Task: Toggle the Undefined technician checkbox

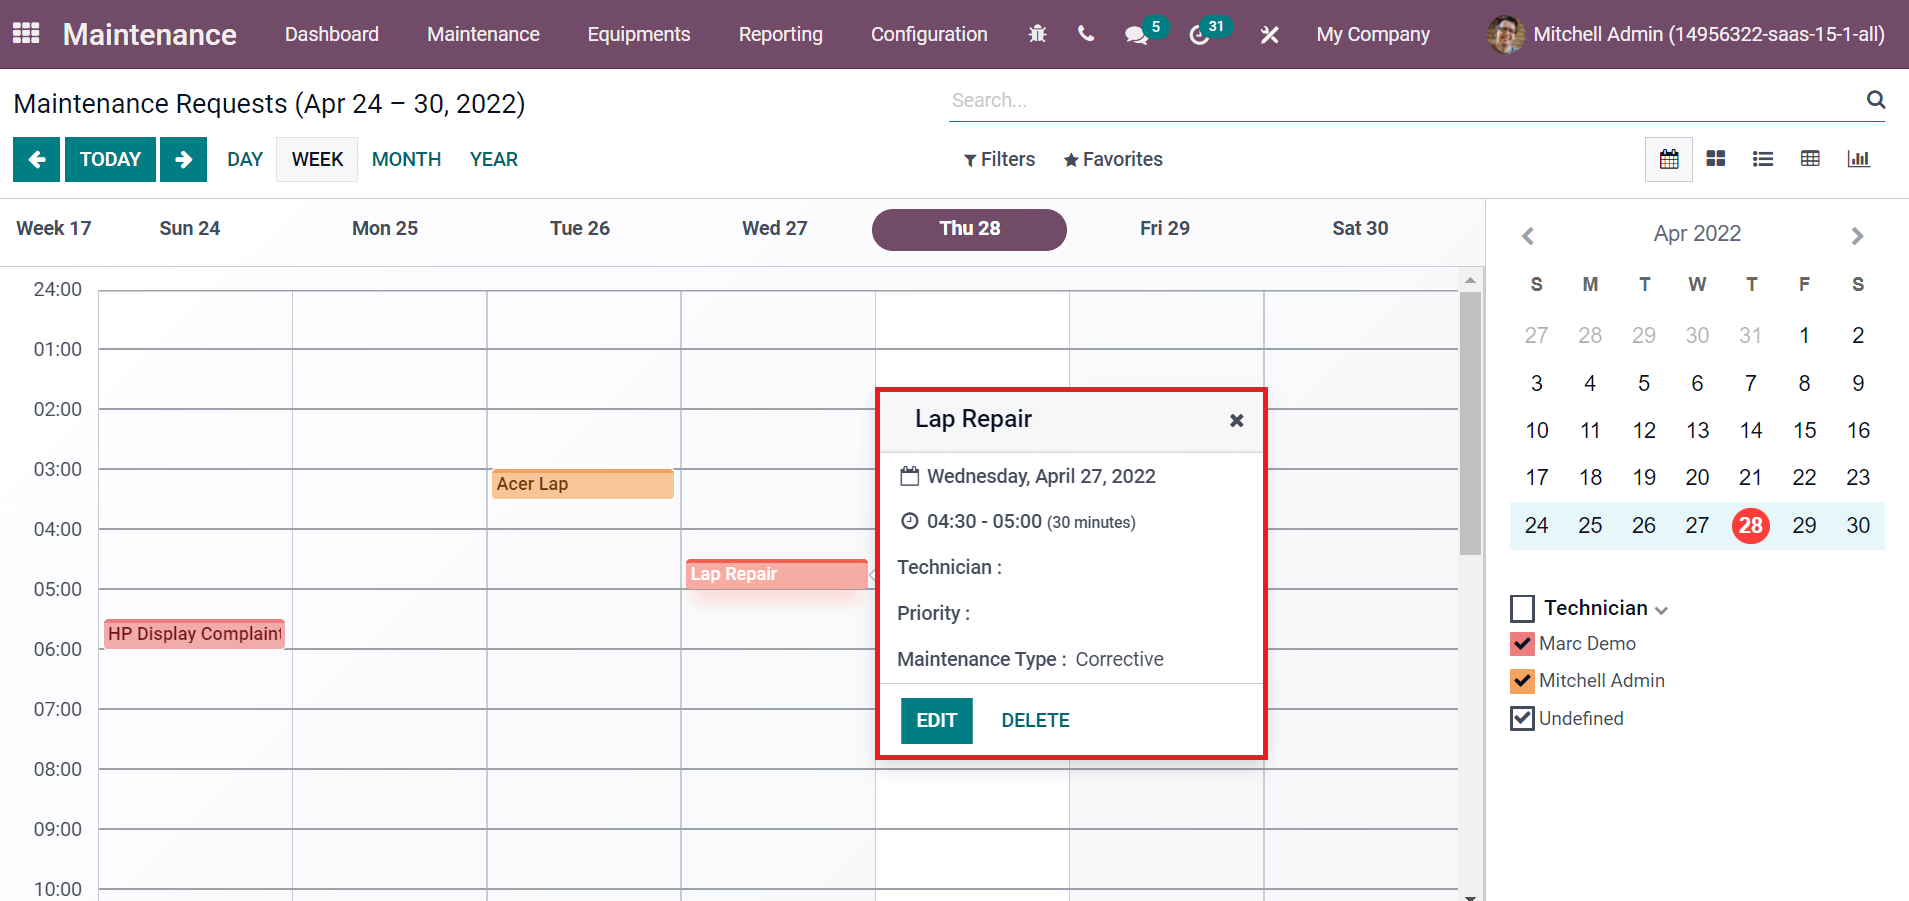Action: coord(1522,718)
